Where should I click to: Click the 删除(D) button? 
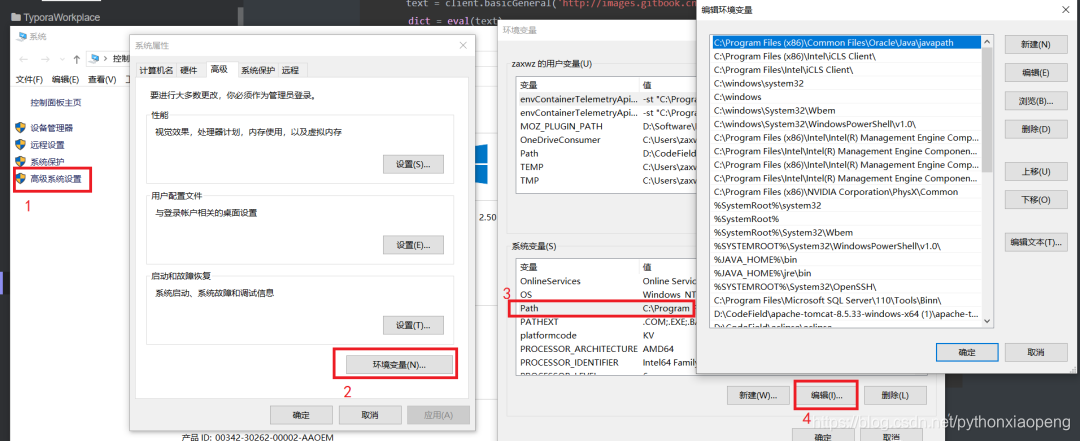1035,129
